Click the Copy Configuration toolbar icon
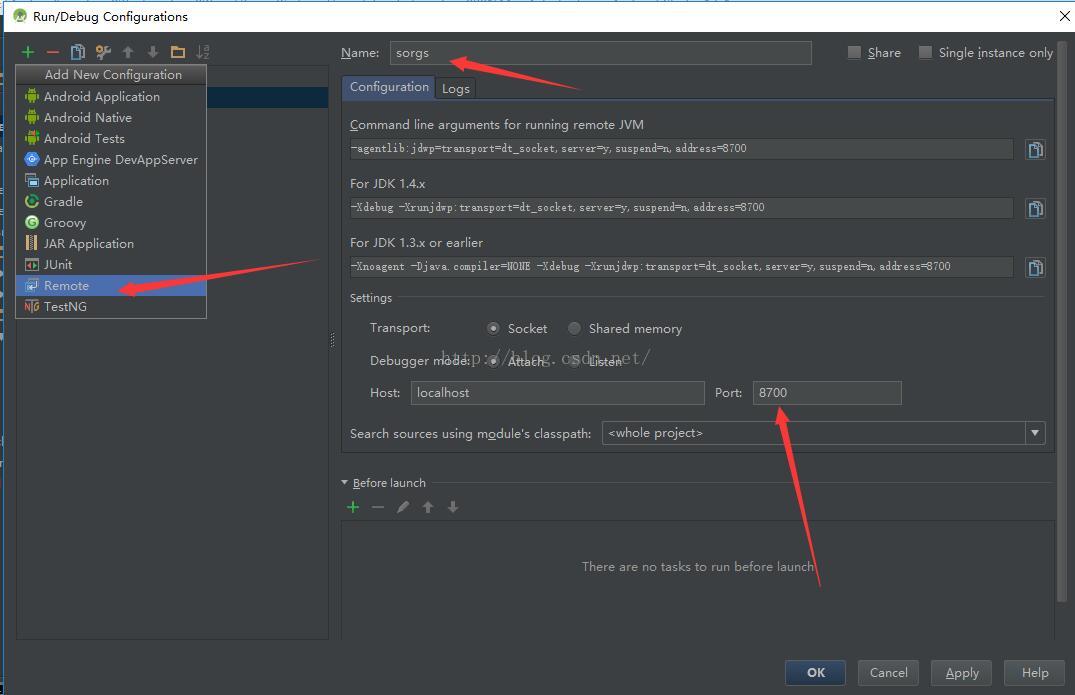 (77, 52)
